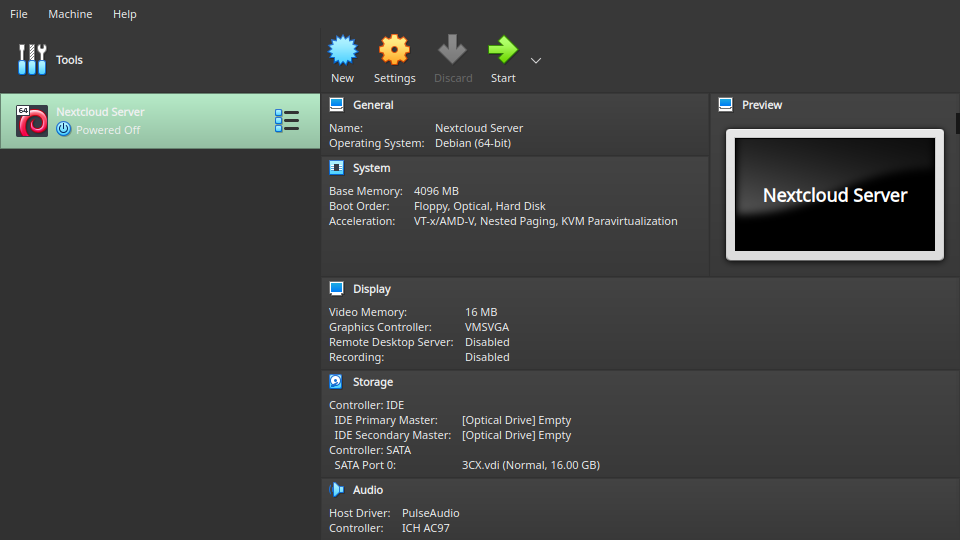Select the Tools icon in sidebar
This screenshot has height=540, width=960.
32,59
